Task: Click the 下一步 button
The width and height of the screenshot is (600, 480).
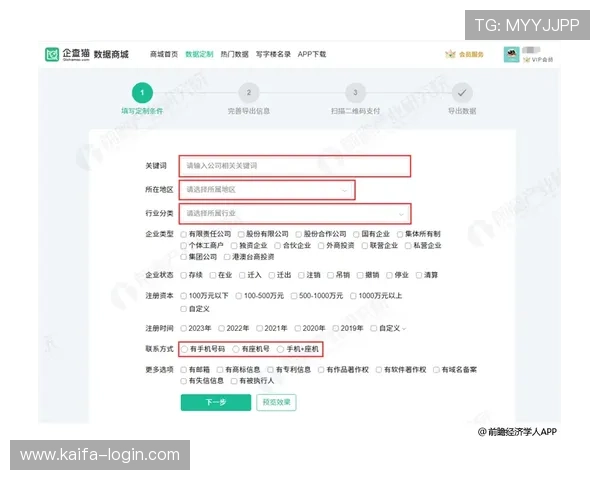Action: 216,402
